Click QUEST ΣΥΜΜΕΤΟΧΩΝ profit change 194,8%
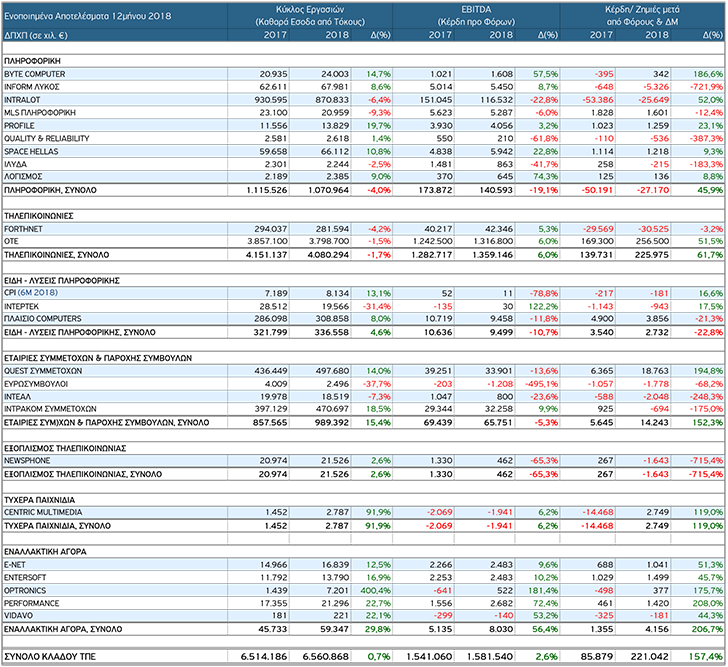 coord(709,371)
